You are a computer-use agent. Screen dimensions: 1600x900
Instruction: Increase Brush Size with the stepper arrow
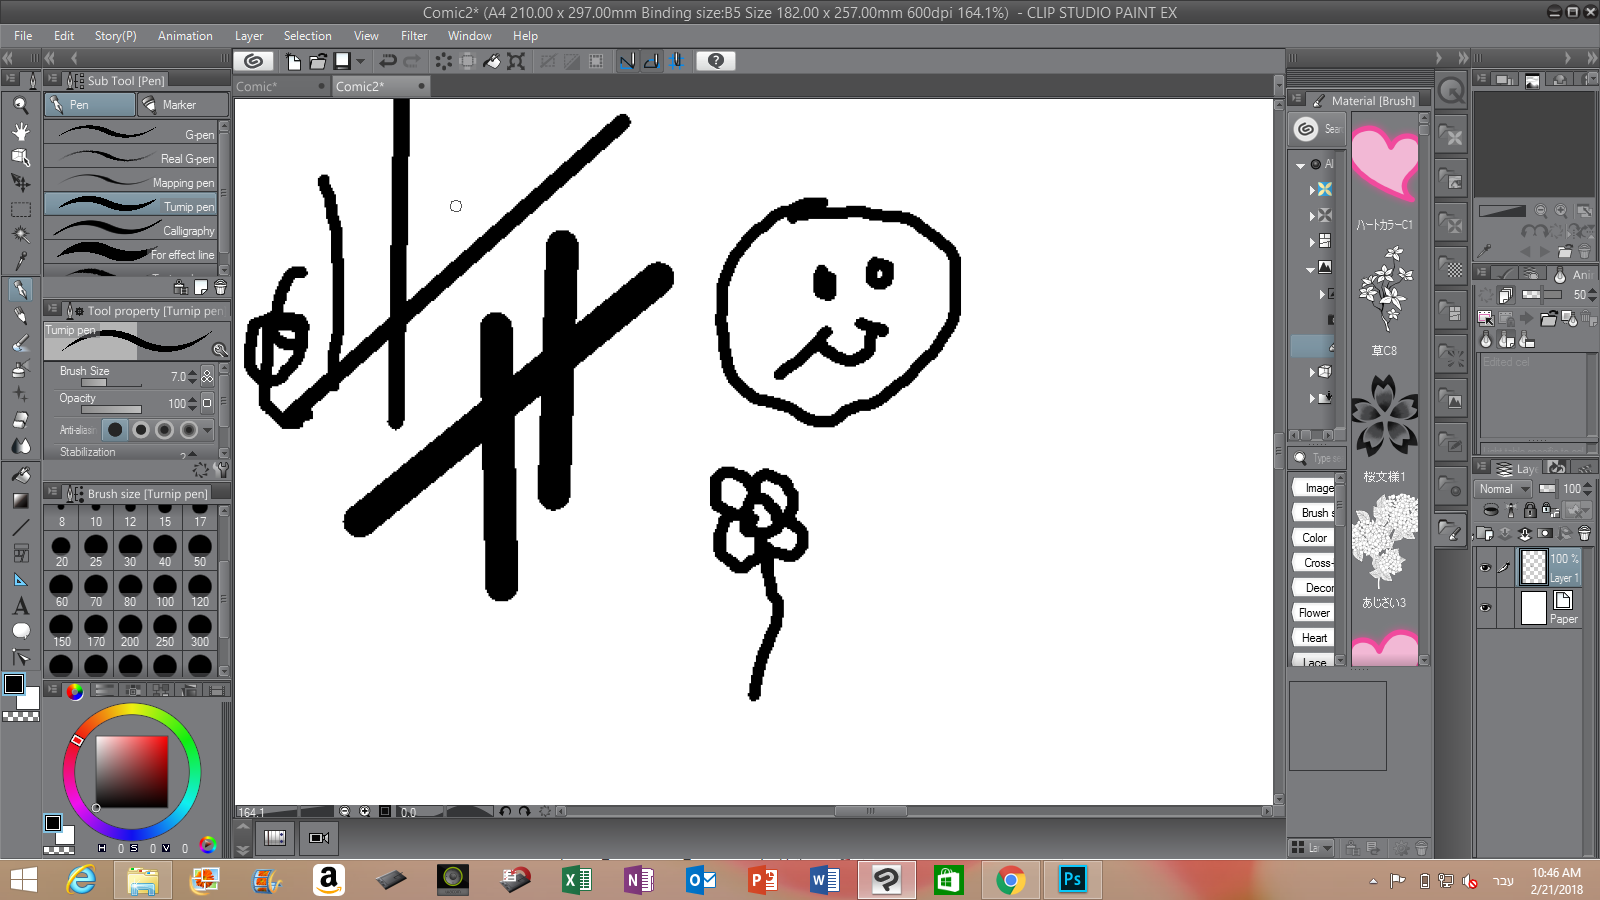[x=192, y=373]
